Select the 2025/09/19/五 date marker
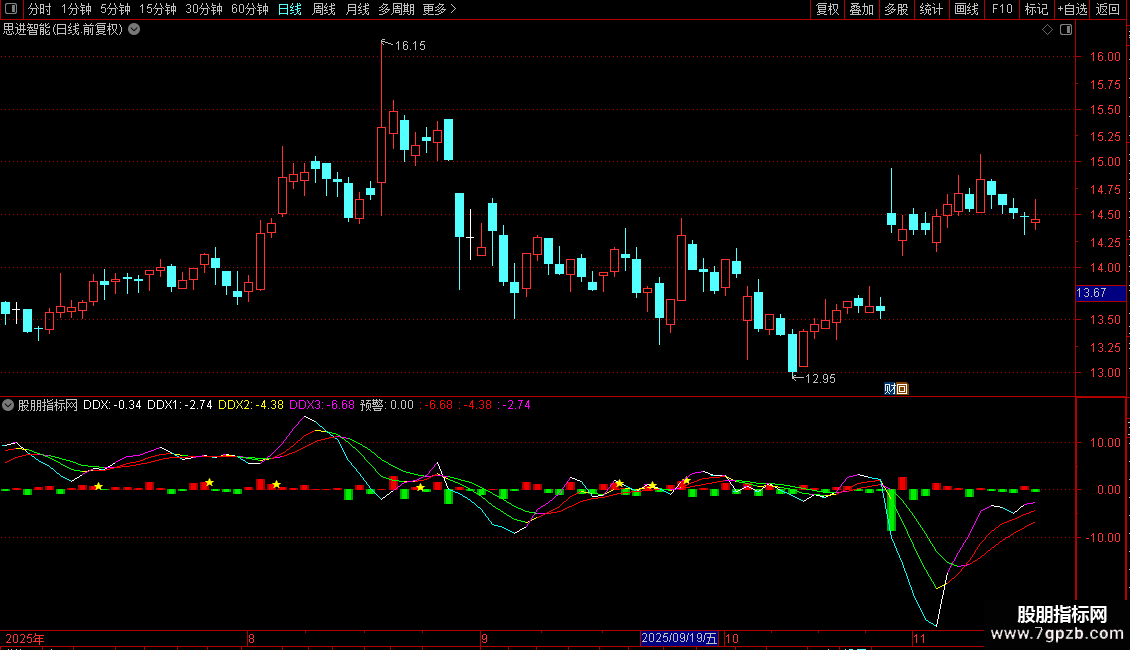Image resolution: width=1130 pixels, height=650 pixels. (x=680, y=638)
